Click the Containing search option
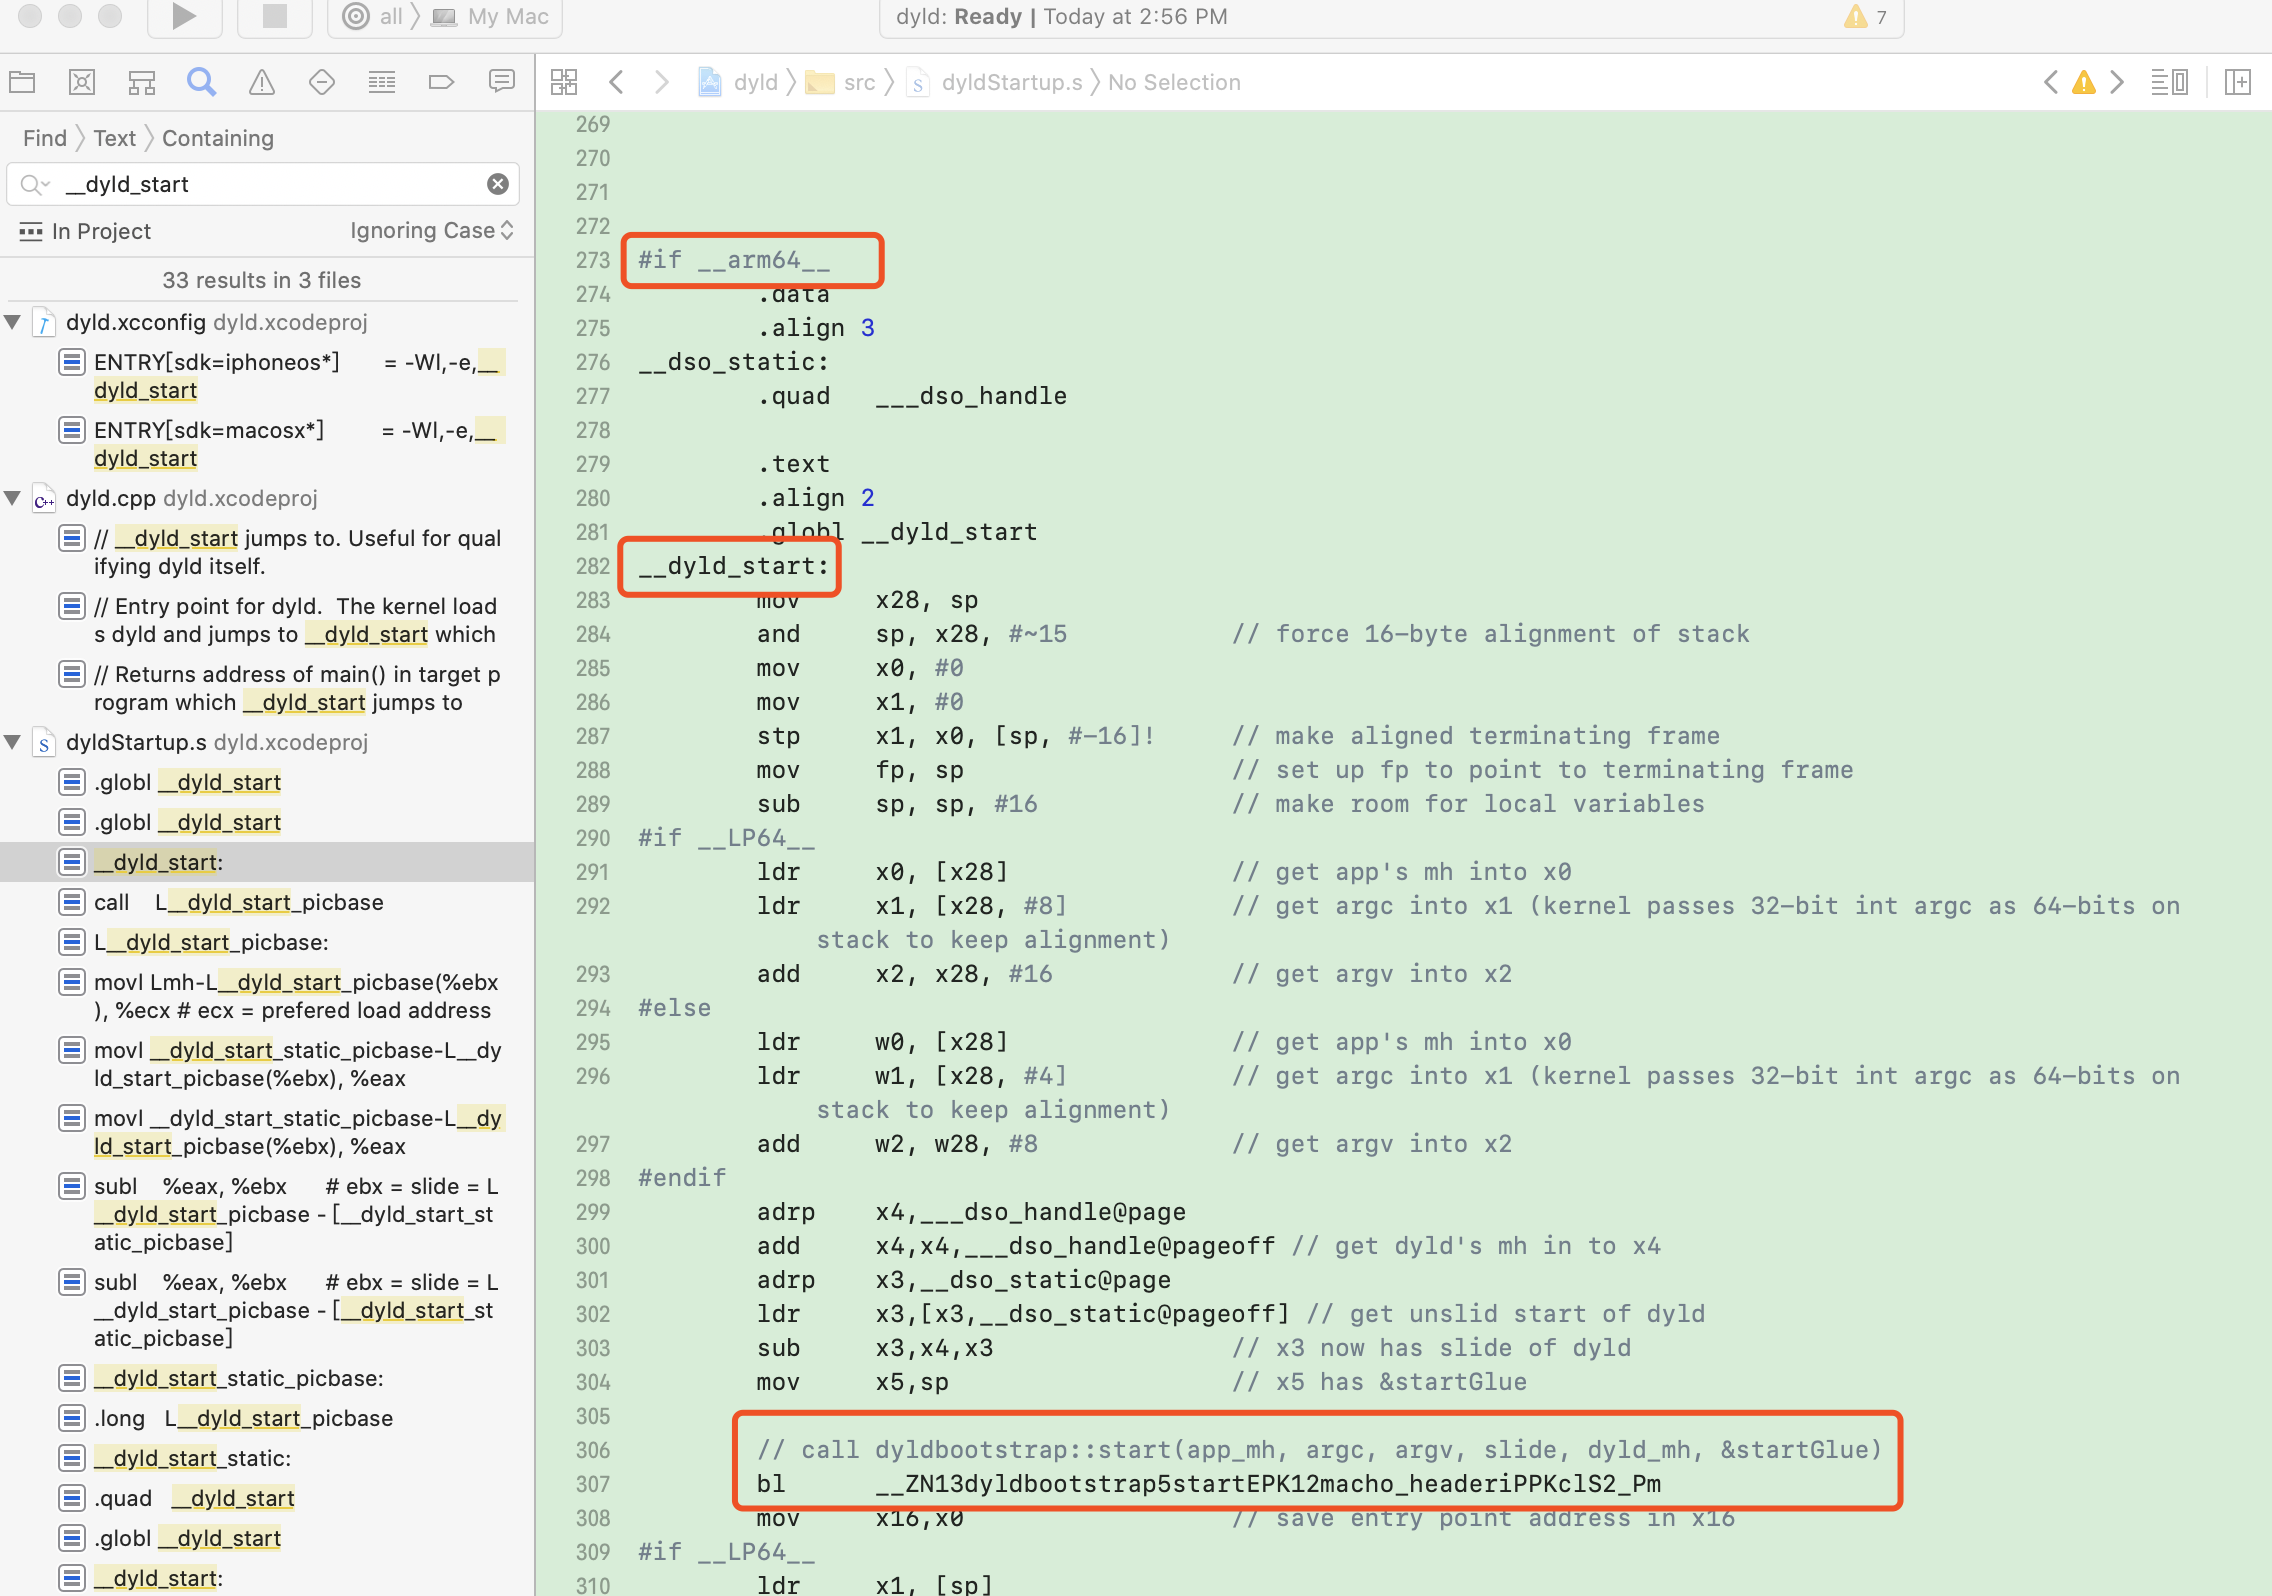 (x=217, y=138)
